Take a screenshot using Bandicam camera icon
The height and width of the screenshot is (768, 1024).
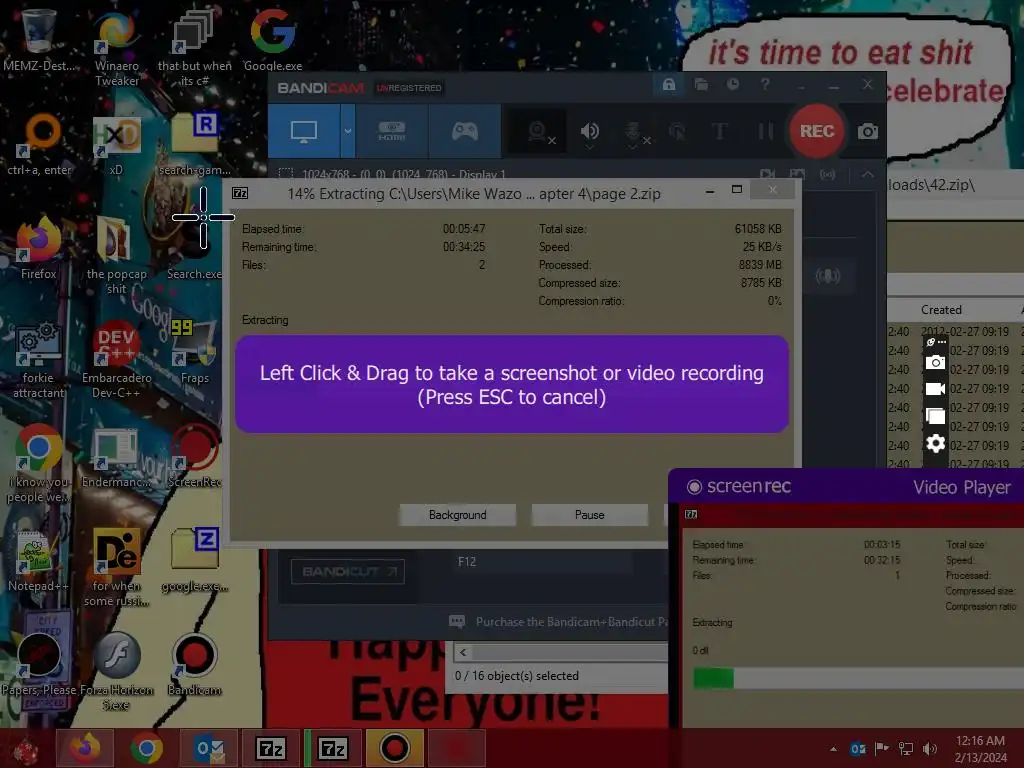tap(867, 132)
